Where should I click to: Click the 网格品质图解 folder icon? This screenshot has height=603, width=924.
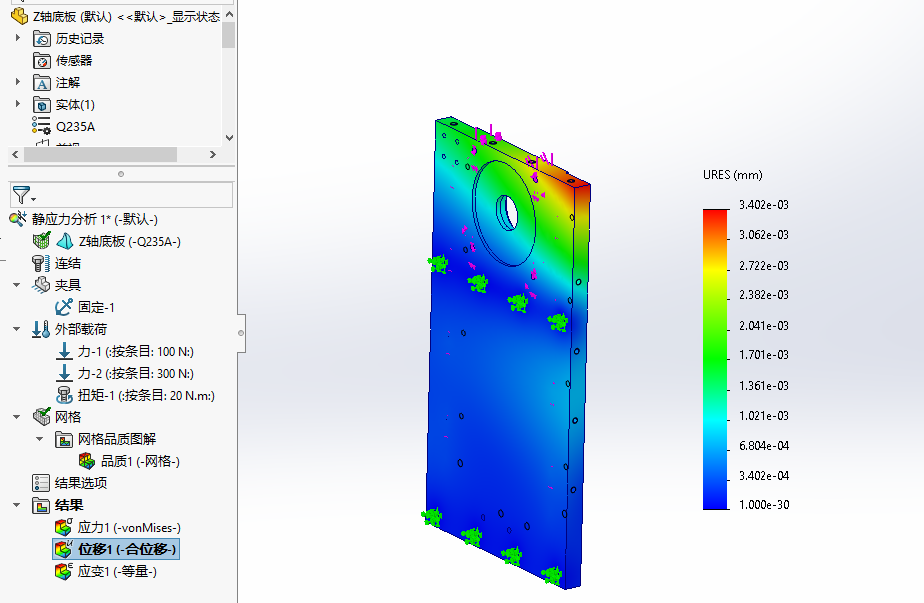(x=64, y=439)
